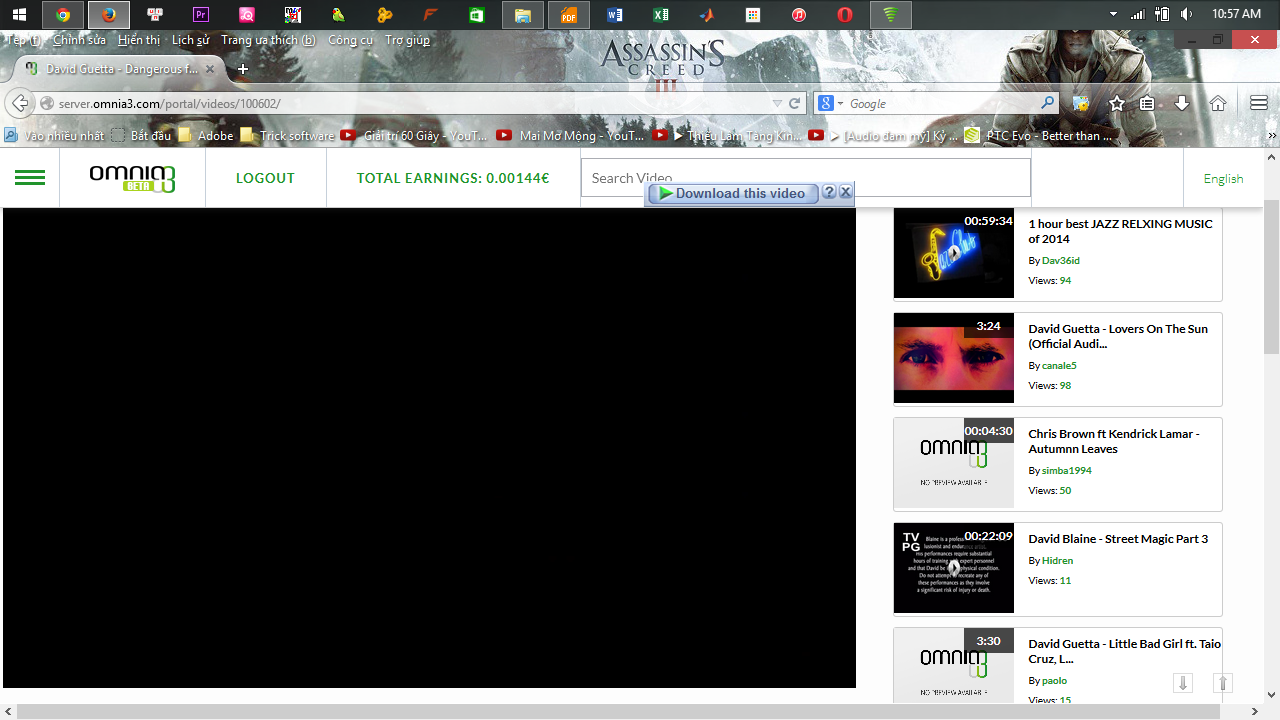
Task: Click the help question mark on download bar
Action: tap(829, 193)
